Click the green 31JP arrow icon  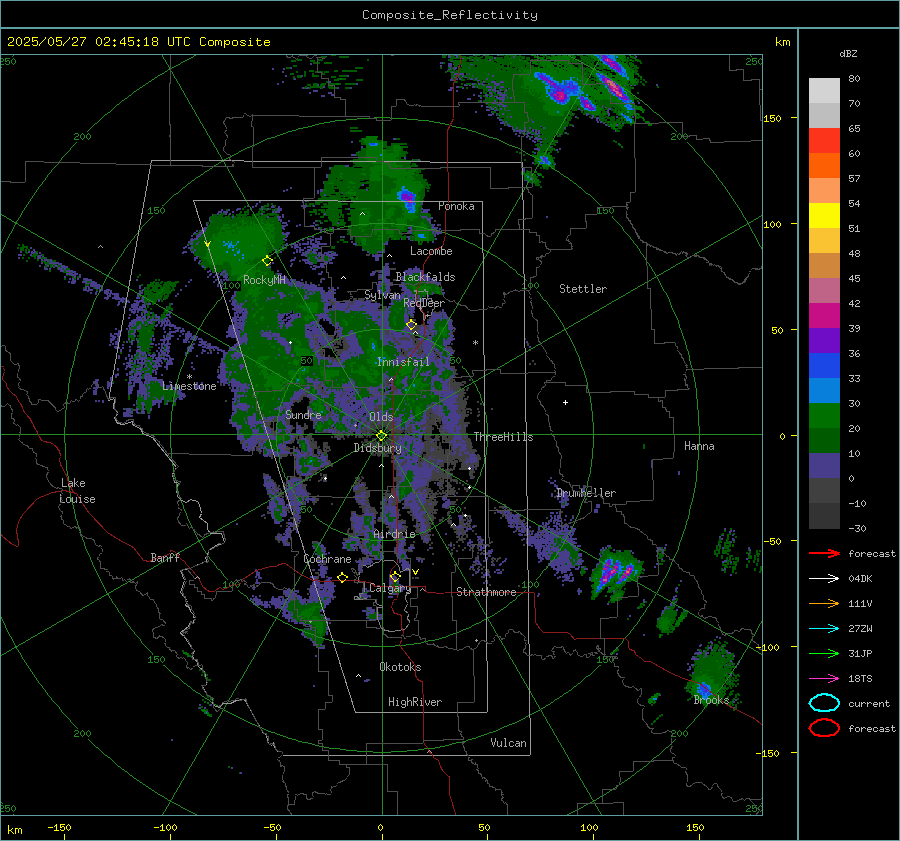click(x=824, y=653)
